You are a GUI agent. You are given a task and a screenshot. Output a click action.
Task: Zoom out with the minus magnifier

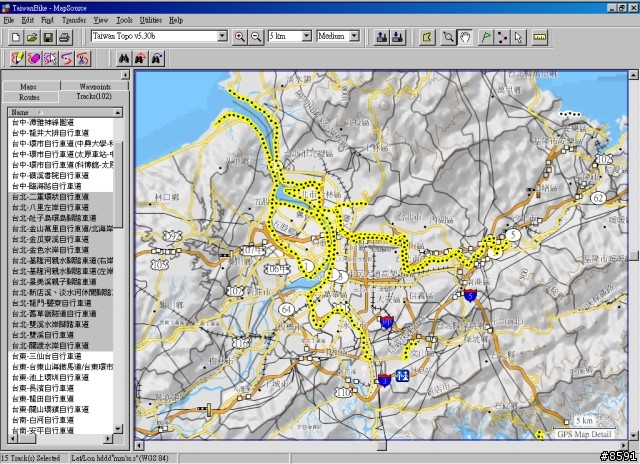[x=256, y=37]
